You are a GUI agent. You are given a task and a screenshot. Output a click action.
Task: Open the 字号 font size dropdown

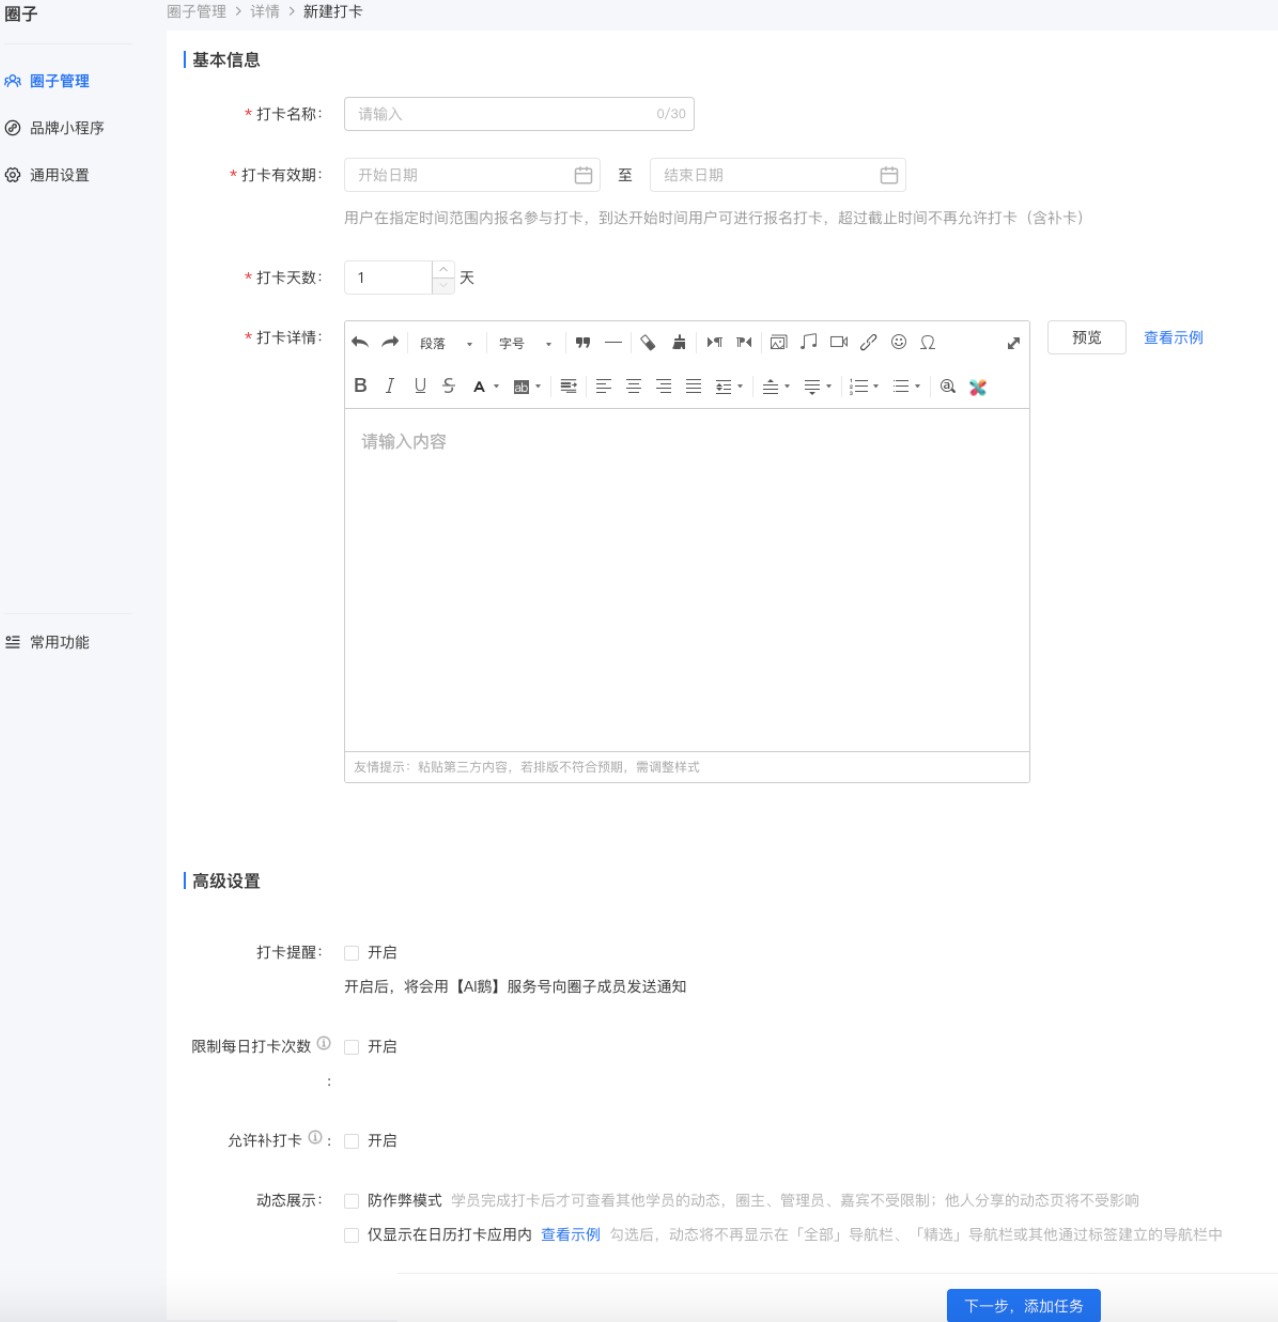[x=525, y=343]
